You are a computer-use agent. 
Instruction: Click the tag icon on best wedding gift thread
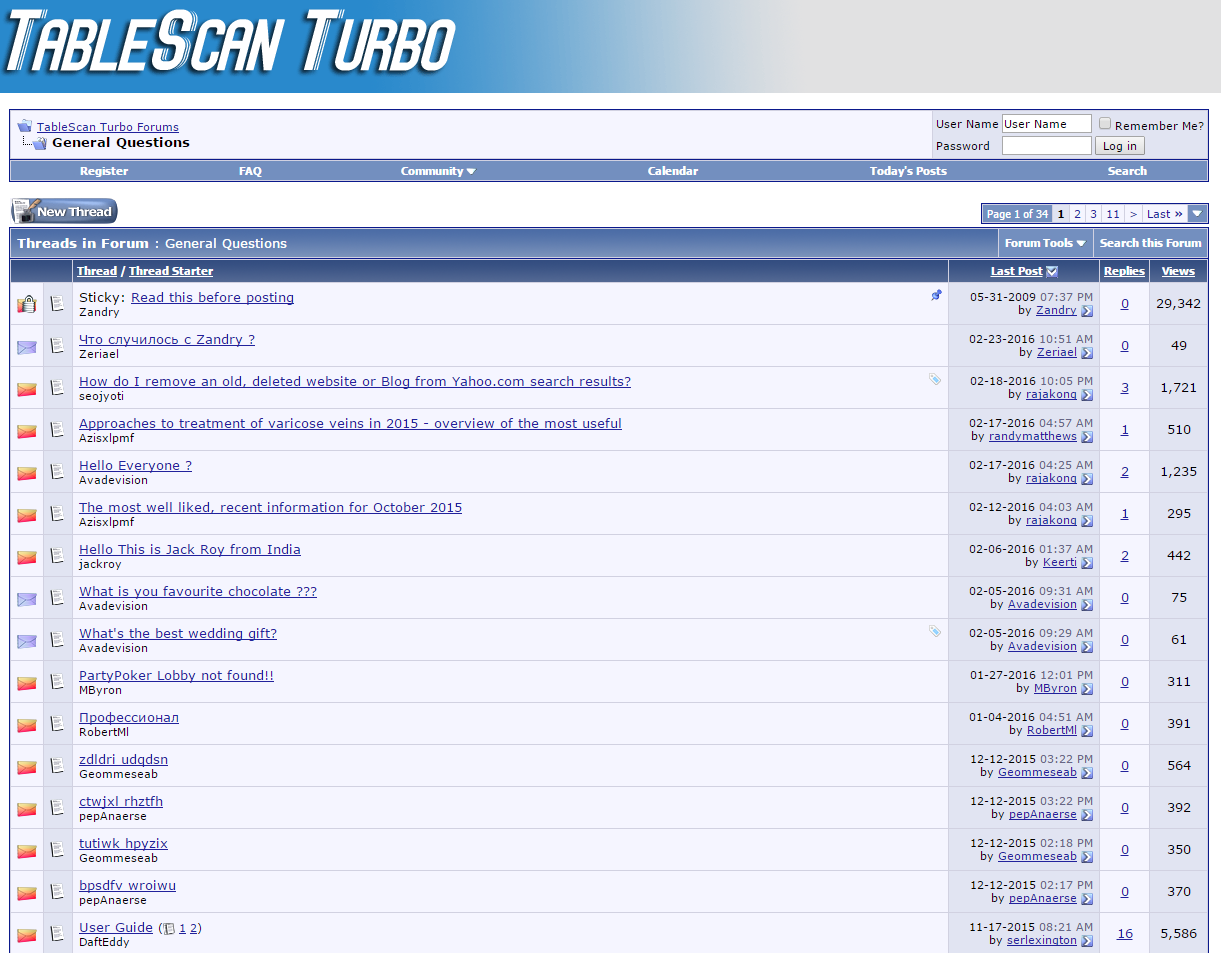935,632
